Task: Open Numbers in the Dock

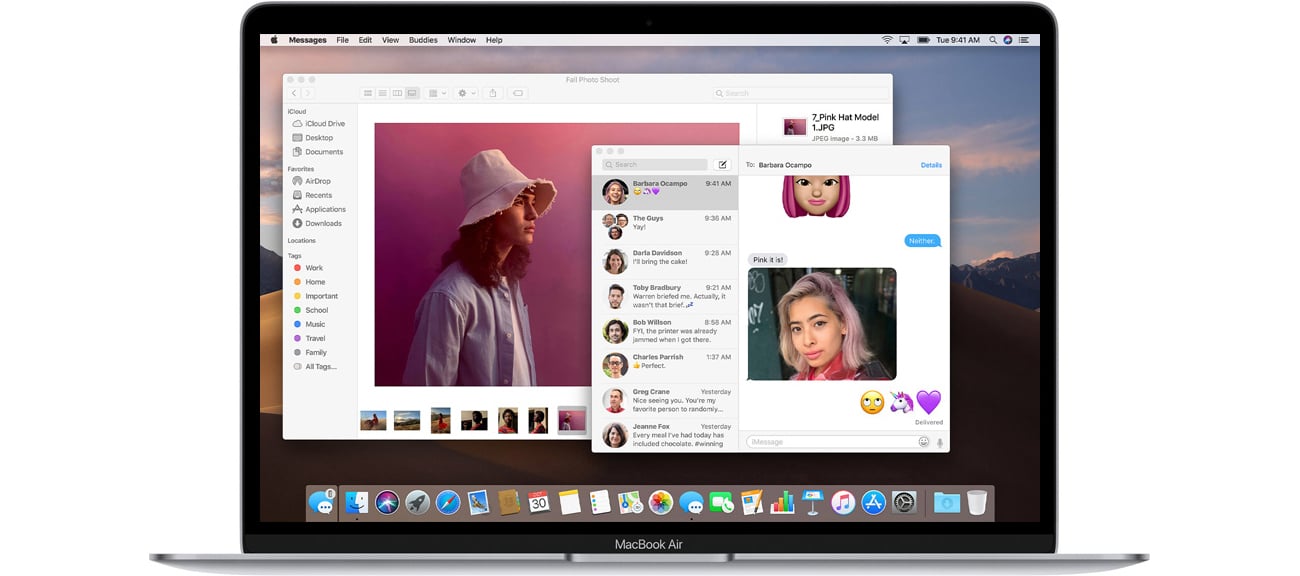Action: click(782, 502)
